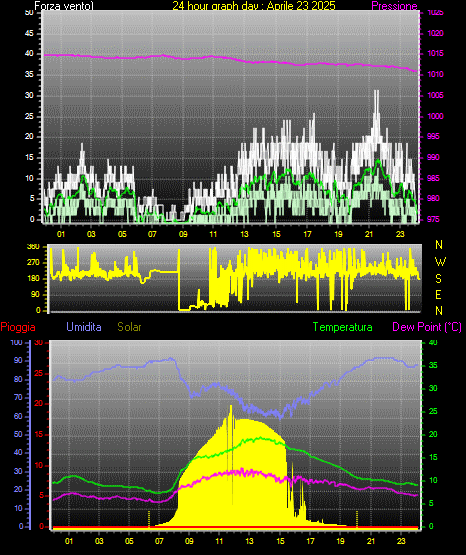Click the '100' humidity axis value
Viewport: 466px width, 555px height.
(16, 342)
